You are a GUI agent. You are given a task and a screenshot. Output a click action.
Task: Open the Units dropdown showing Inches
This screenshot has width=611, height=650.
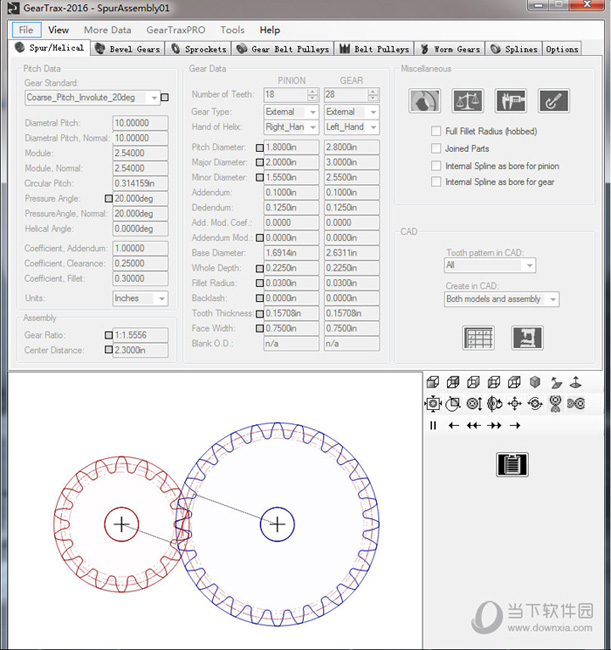(x=140, y=298)
